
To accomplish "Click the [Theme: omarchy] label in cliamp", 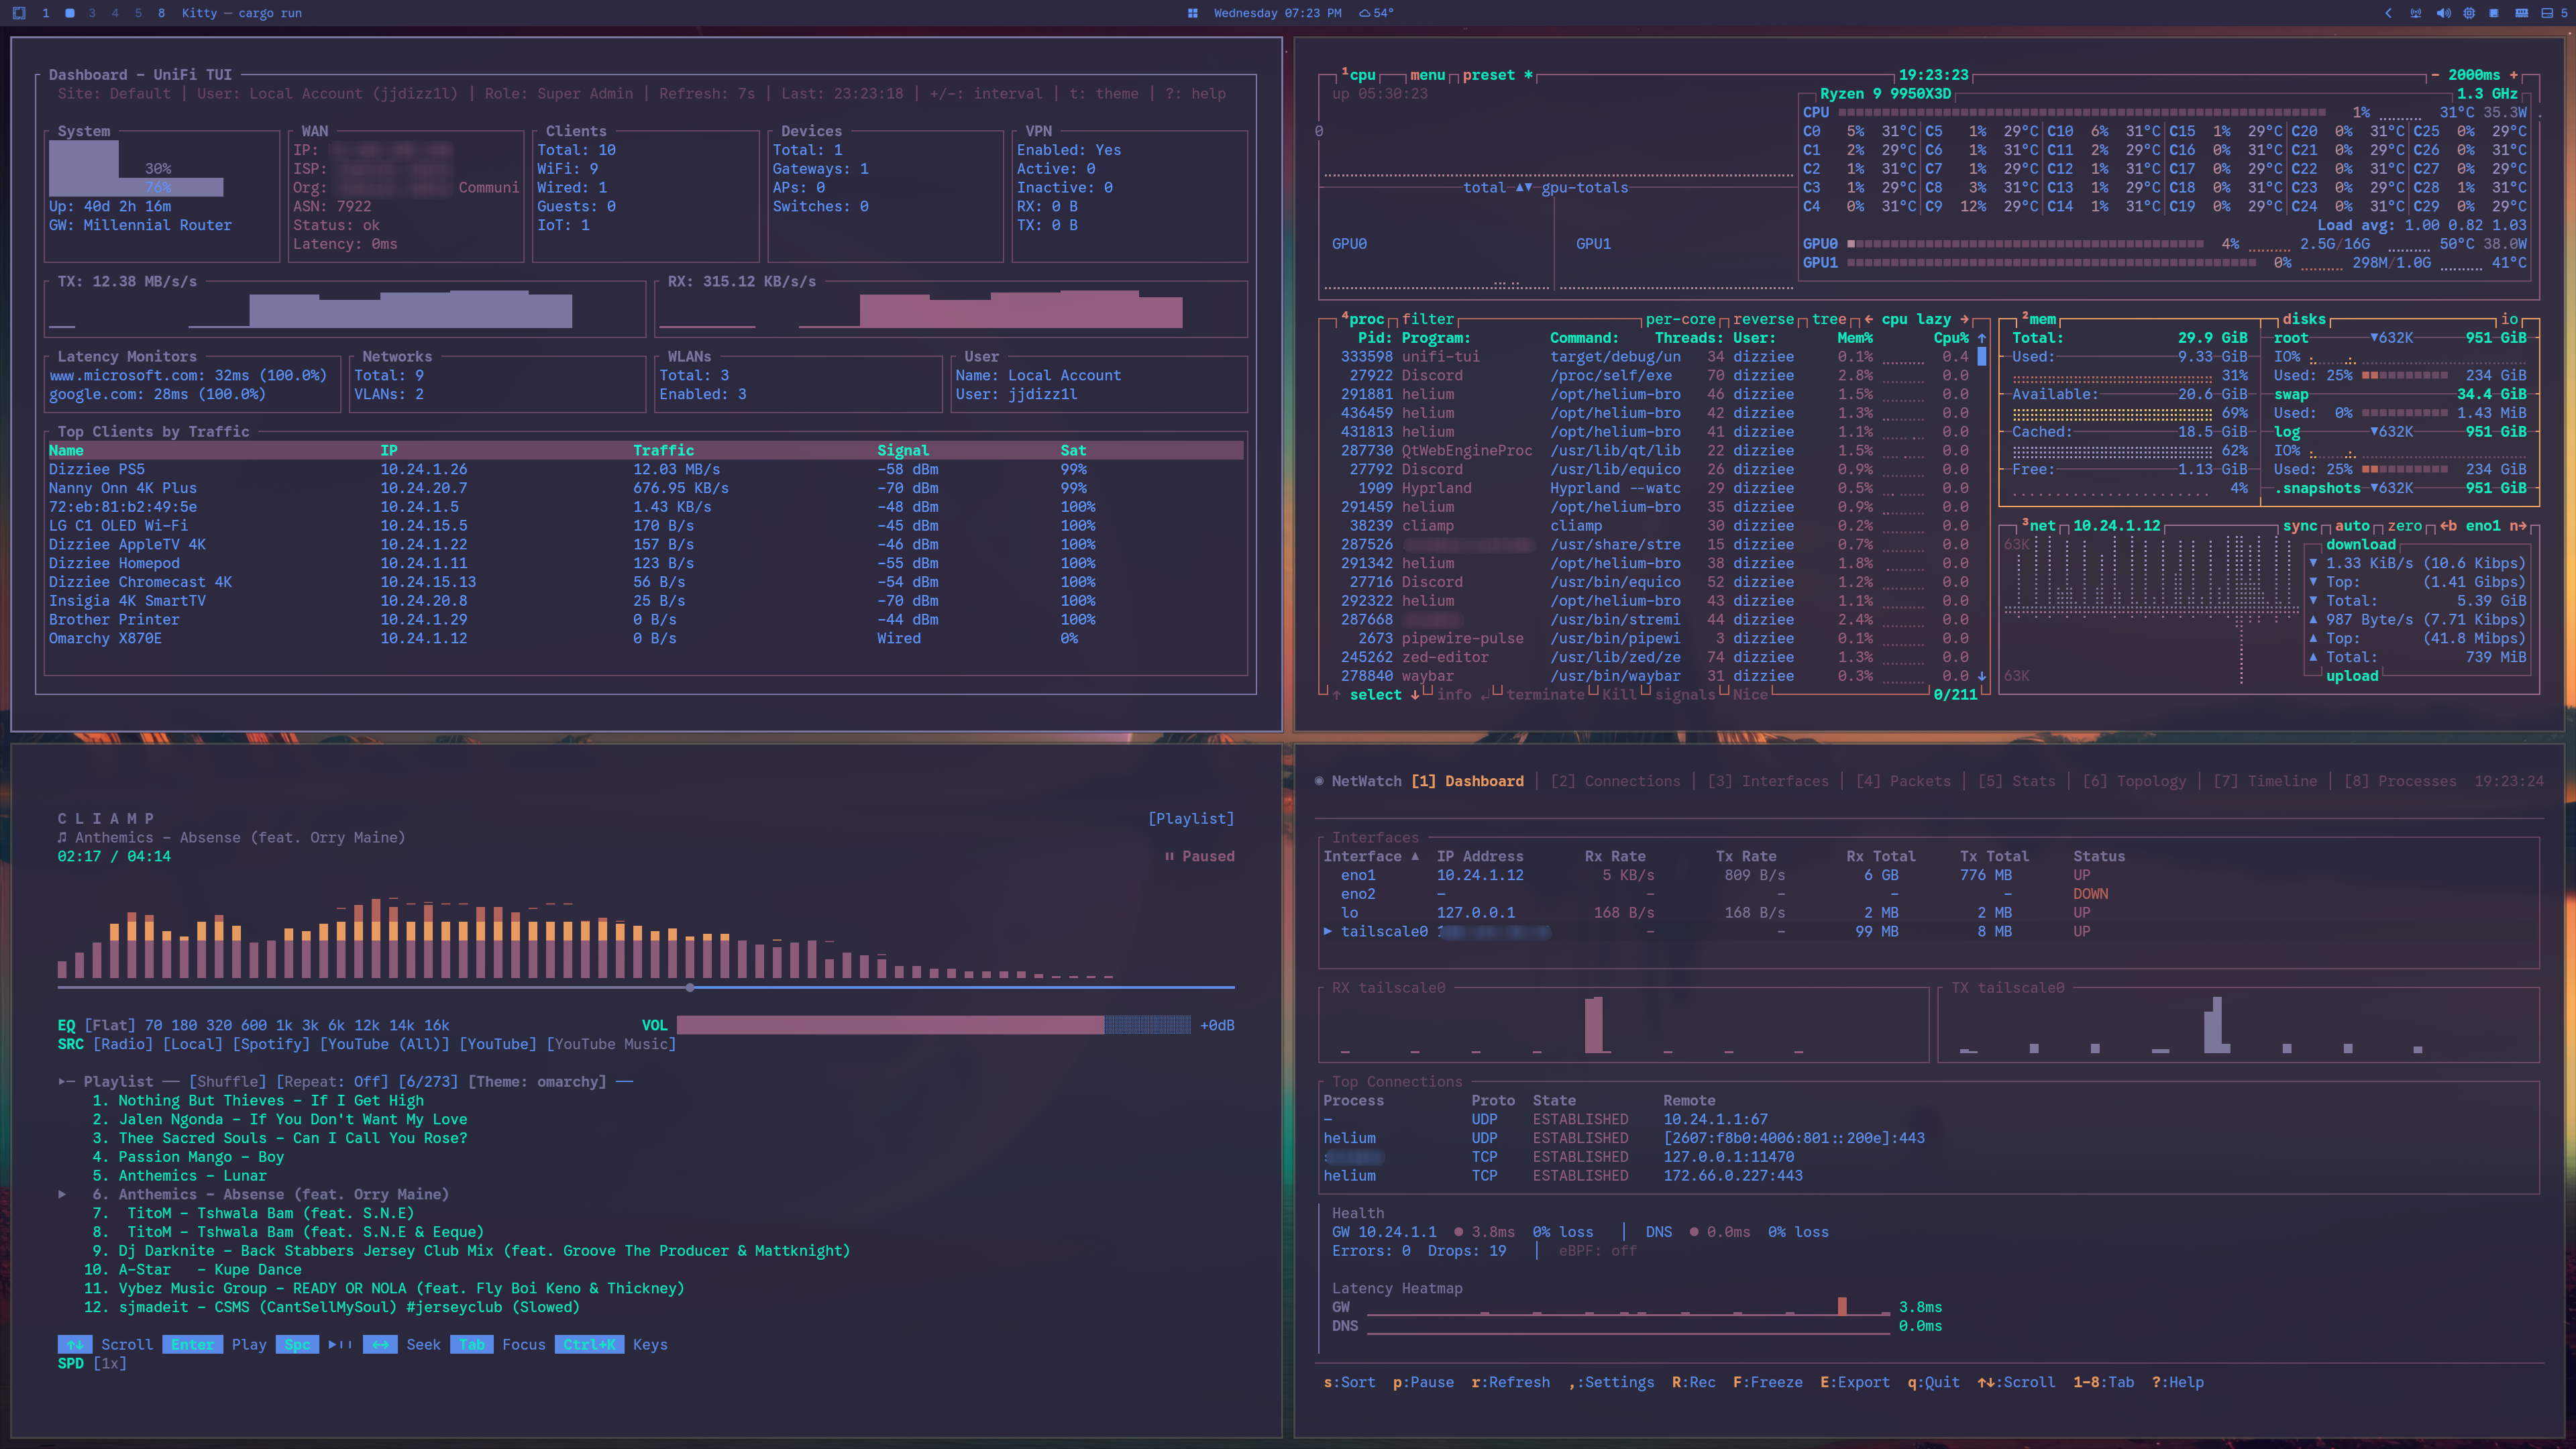I will tap(537, 1081).
